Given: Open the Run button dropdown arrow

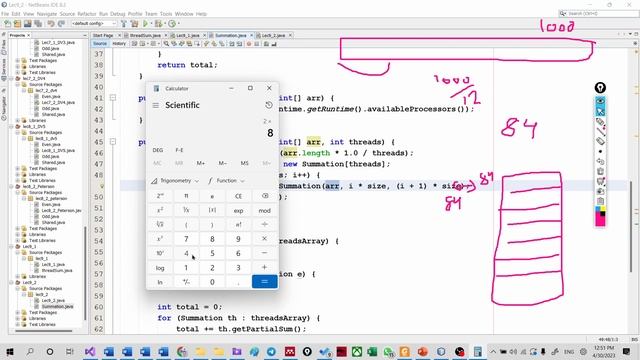Looking at the screenshot, I should pos(151,24).
